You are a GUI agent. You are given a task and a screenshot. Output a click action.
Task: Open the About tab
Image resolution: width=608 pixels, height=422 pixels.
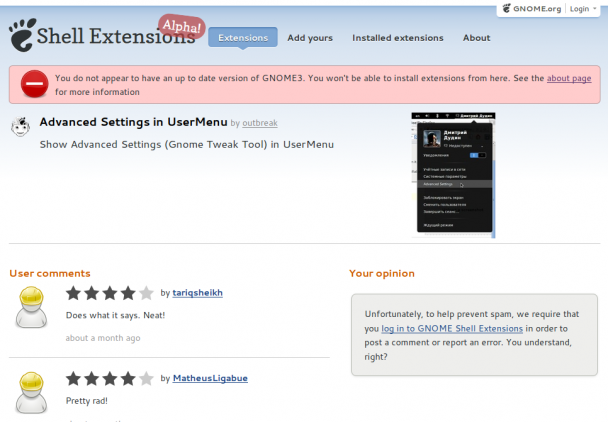coord(476,38)
